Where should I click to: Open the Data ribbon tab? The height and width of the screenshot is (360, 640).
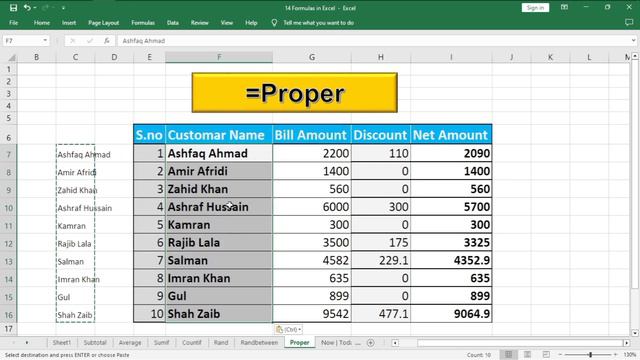point(173,23)
